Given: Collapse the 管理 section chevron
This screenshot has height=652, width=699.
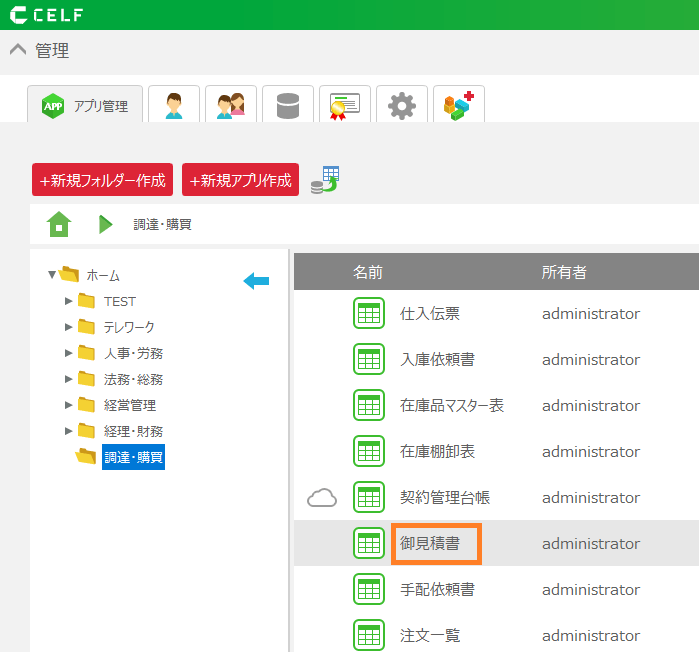Looking at the screenshot, I should point(18,51).
